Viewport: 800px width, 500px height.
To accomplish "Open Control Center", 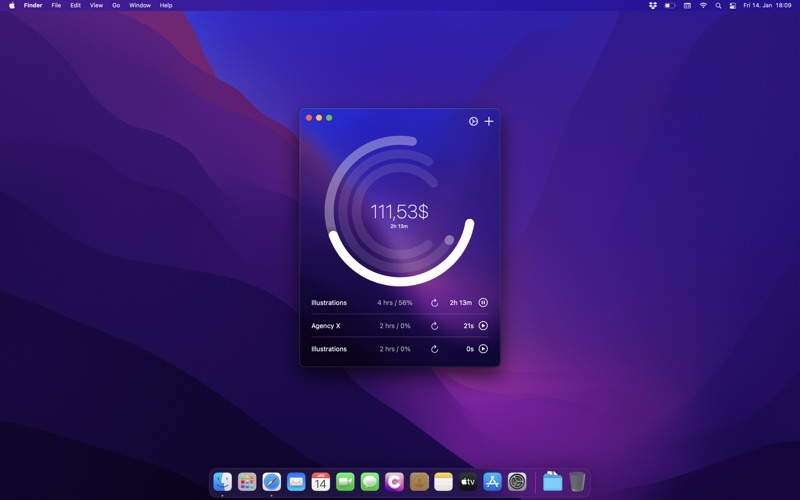I will click(733, 5).
